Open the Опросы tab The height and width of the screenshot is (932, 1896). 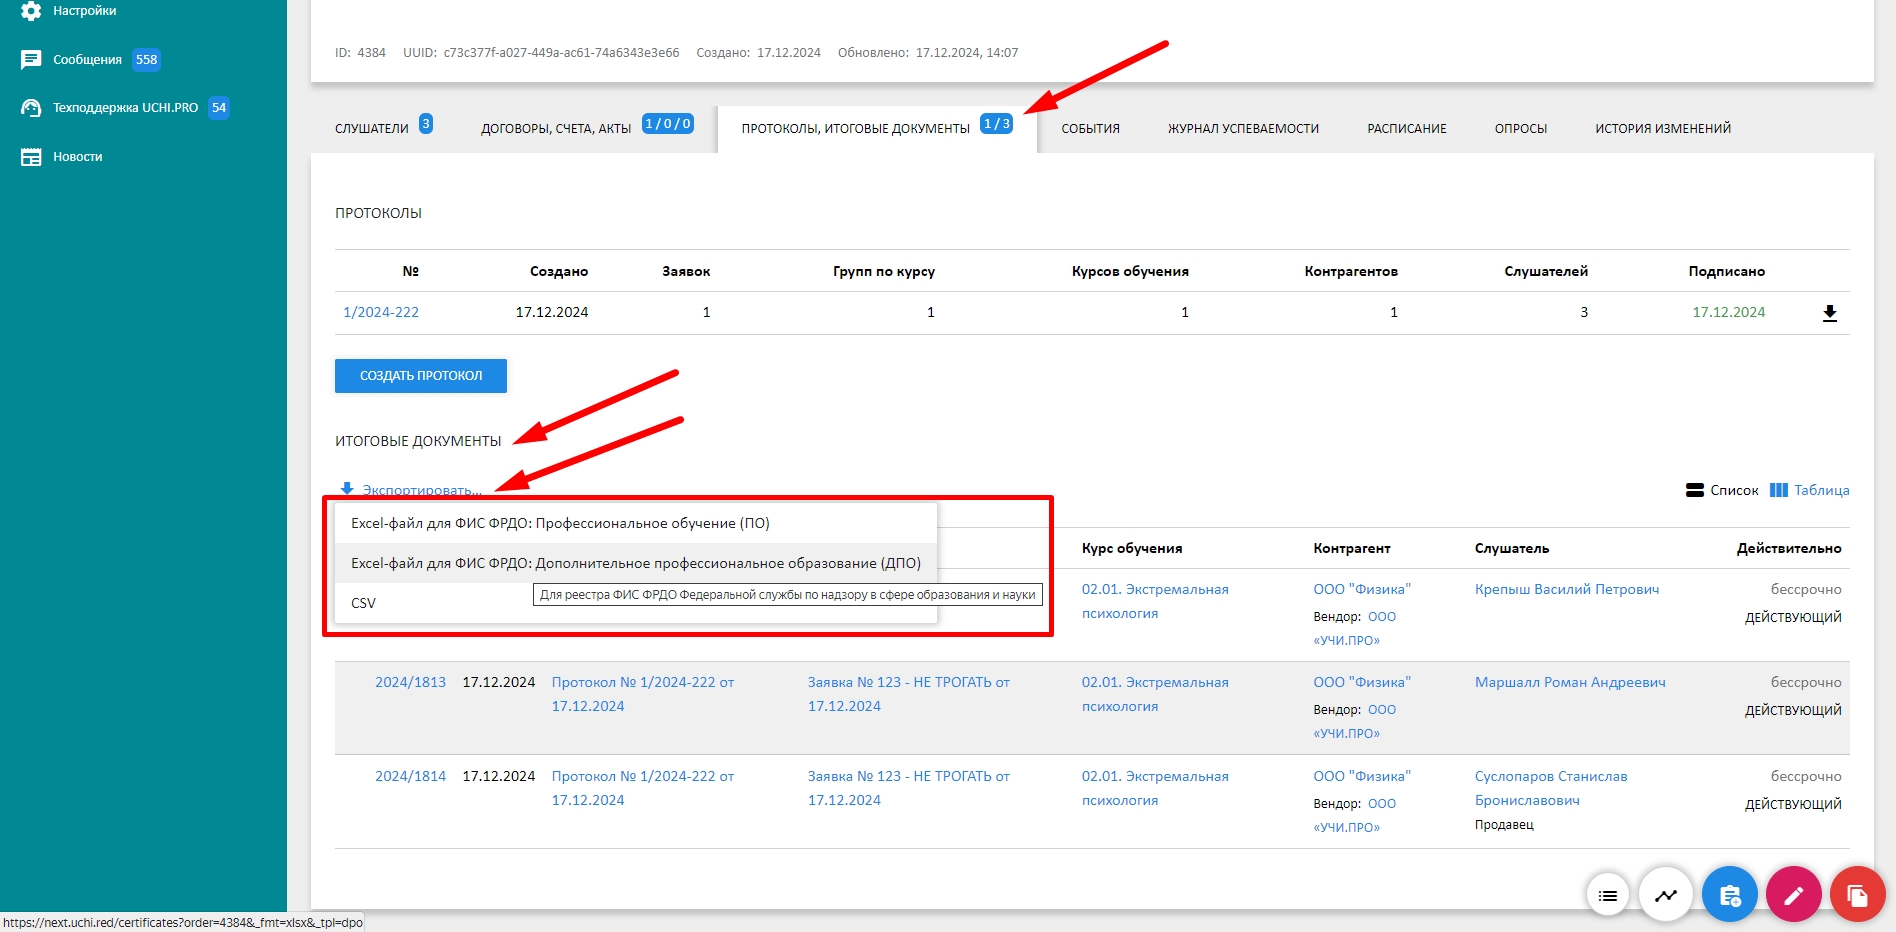(x=1521, y=128)
